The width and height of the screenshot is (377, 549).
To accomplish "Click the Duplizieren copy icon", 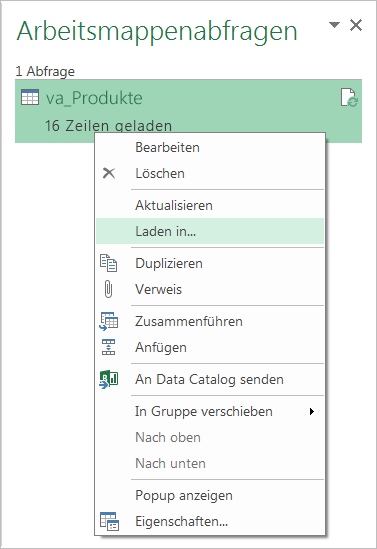I will pos(109,263).
